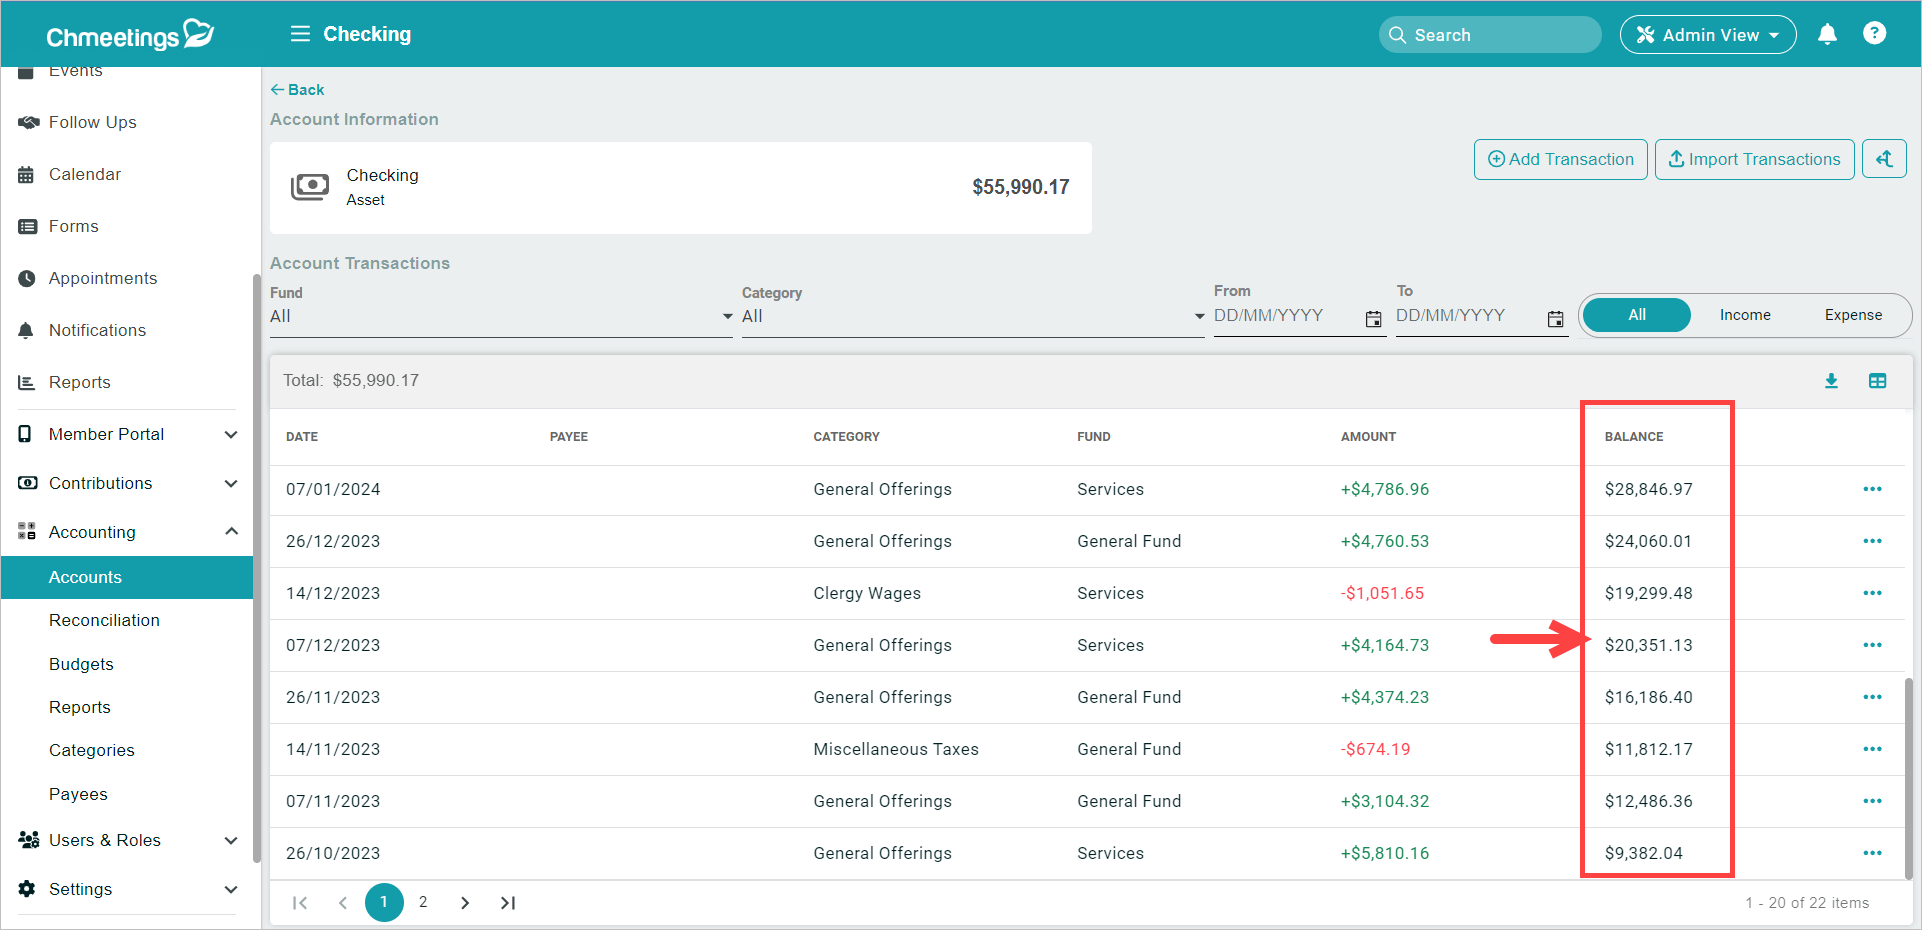The width and height of the screenshot is (1922, 930).
Task: Open row options for 26/10/2023 transaction
Action: coord(1872,853)
